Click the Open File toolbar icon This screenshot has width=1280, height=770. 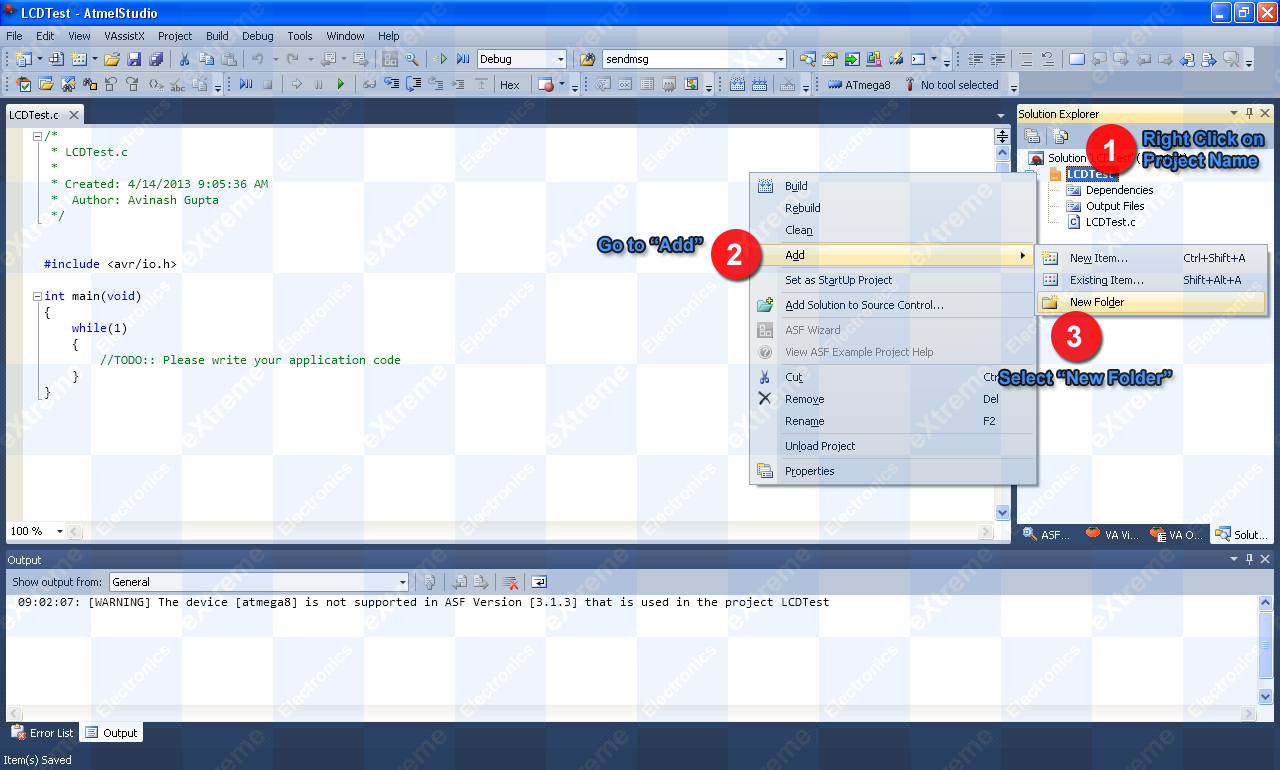(x=112, y=59)
